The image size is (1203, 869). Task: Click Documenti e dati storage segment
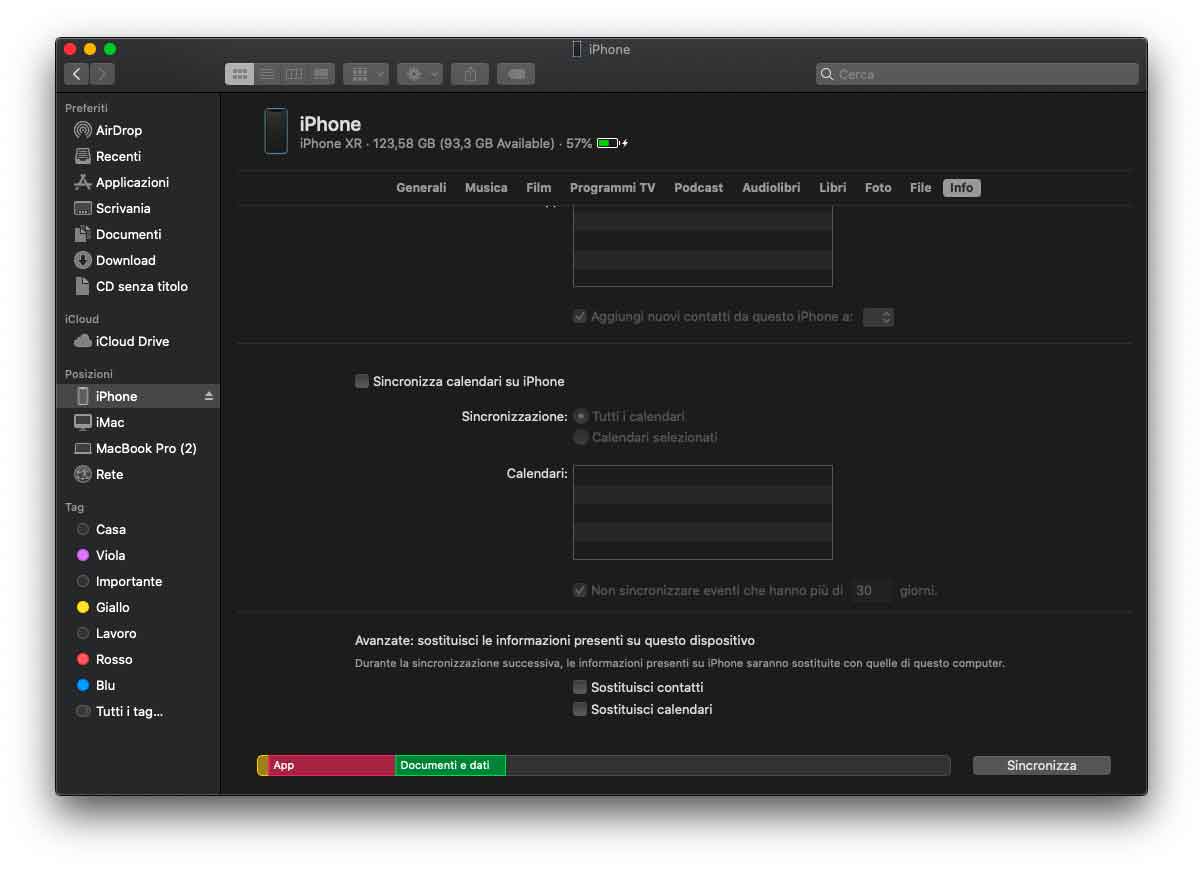450,765
